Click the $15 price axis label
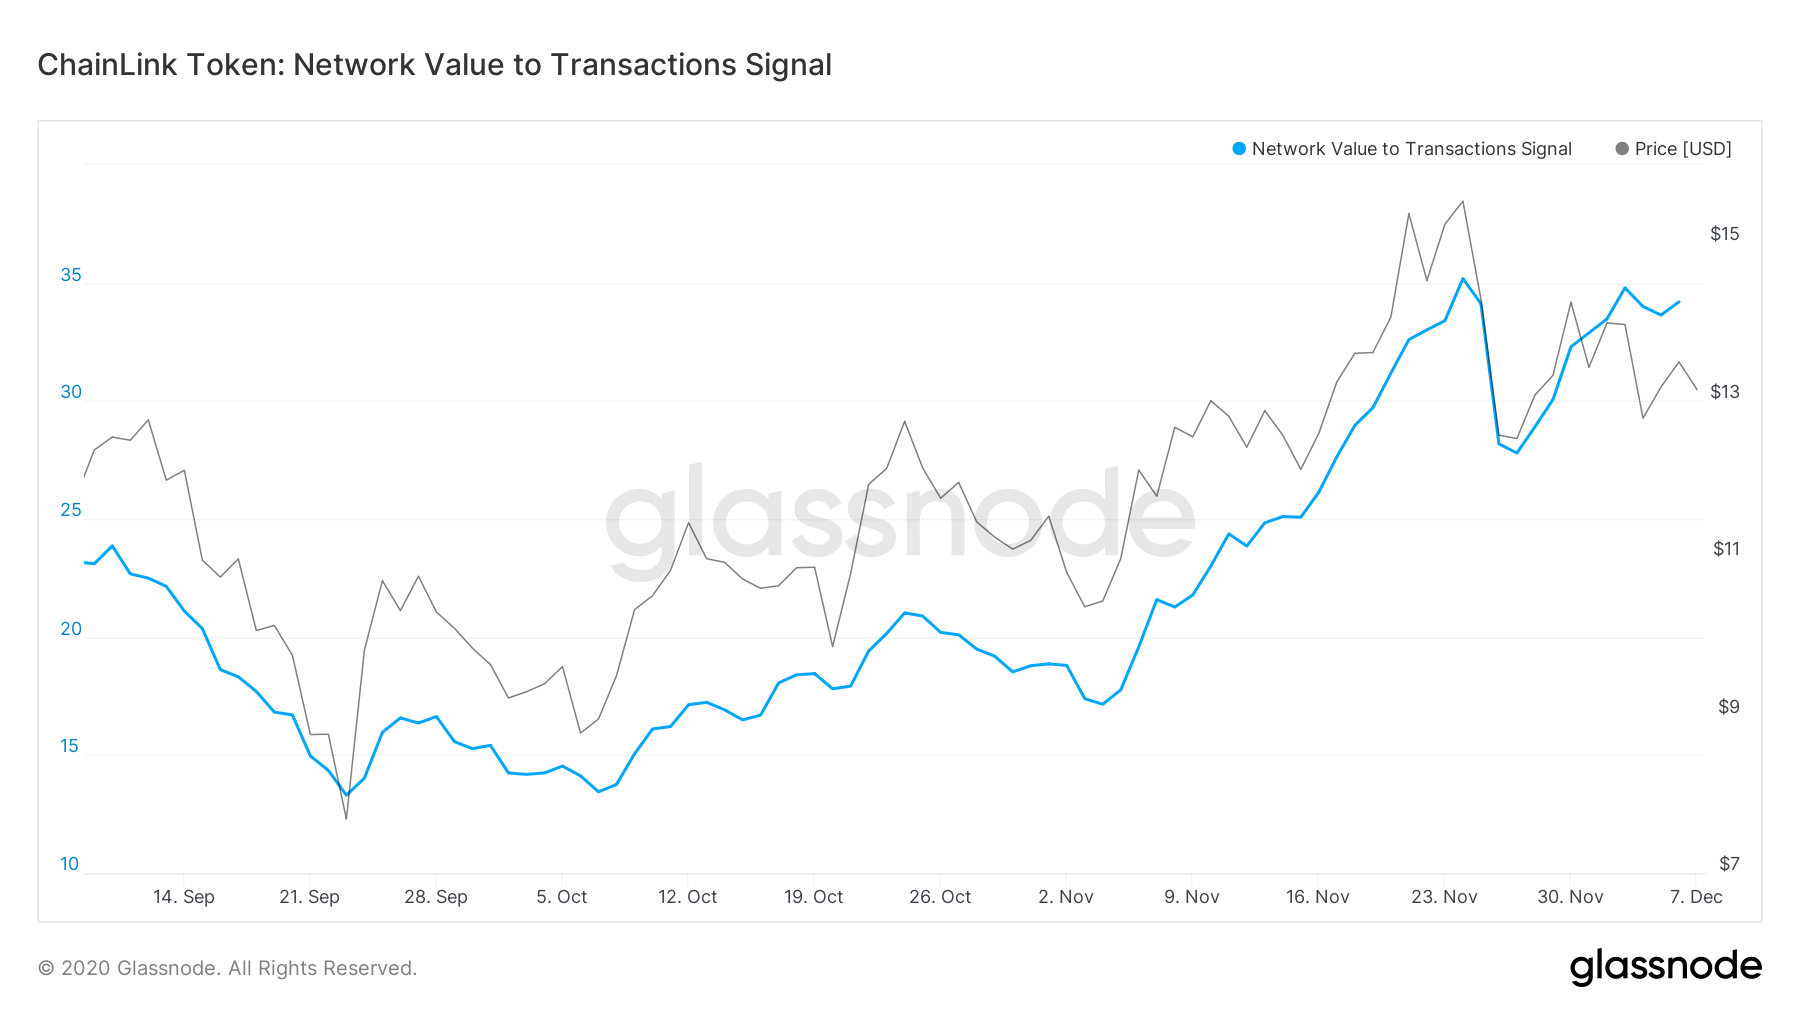Screen dimensions: 1800x1013 pyautogui.click(x=1725, y=234)
